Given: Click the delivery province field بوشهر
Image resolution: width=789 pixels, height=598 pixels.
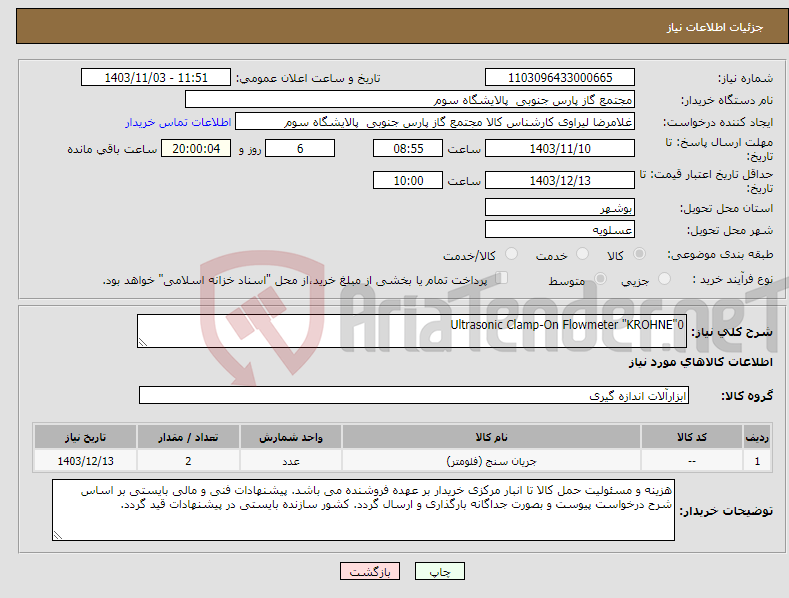Looking at the screenshot, I should [x=560, y=207].
